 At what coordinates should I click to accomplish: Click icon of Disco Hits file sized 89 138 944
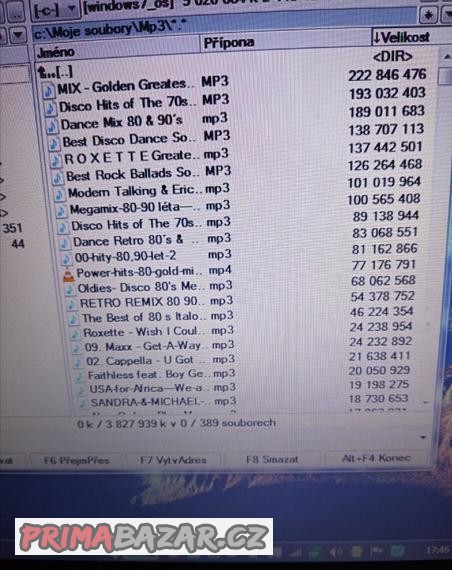tap(63, 227)
